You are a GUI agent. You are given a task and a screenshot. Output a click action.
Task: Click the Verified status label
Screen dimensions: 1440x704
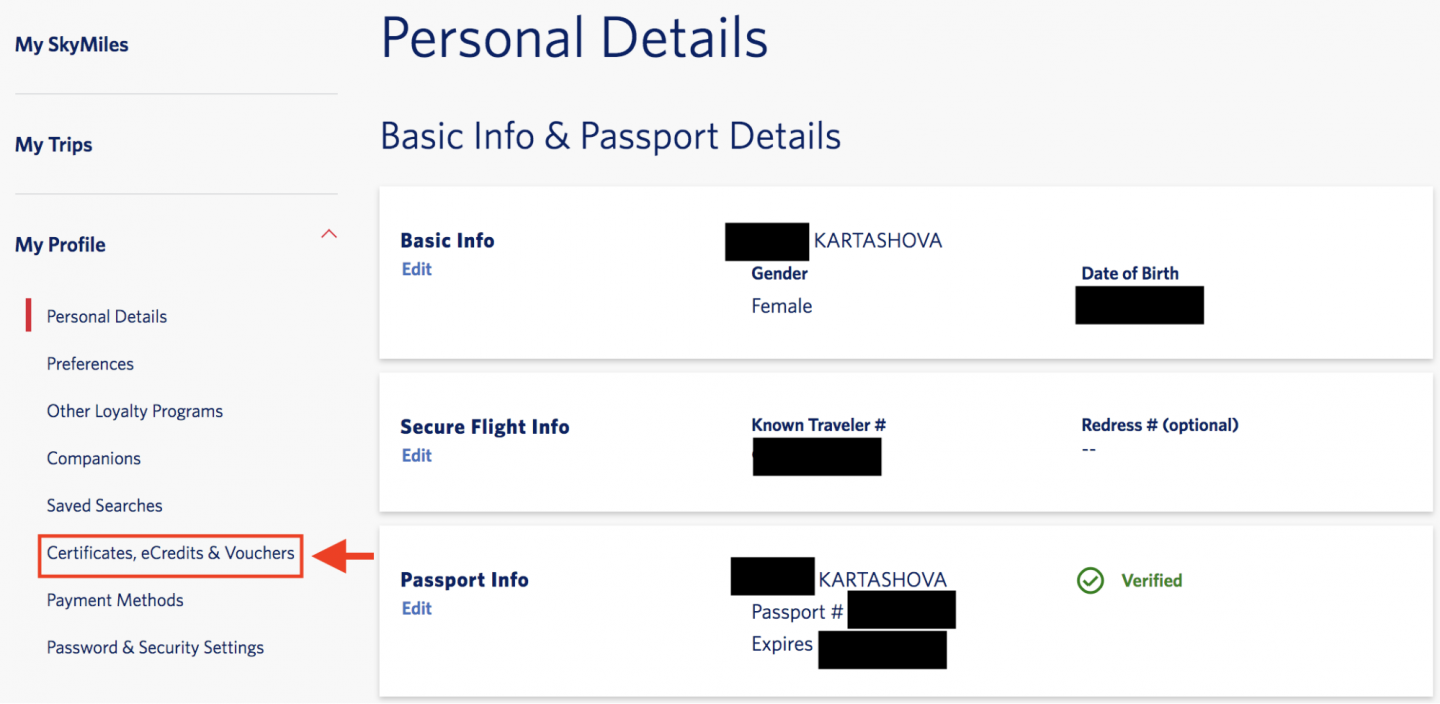pyautogui.click(x=1151, y=581)
